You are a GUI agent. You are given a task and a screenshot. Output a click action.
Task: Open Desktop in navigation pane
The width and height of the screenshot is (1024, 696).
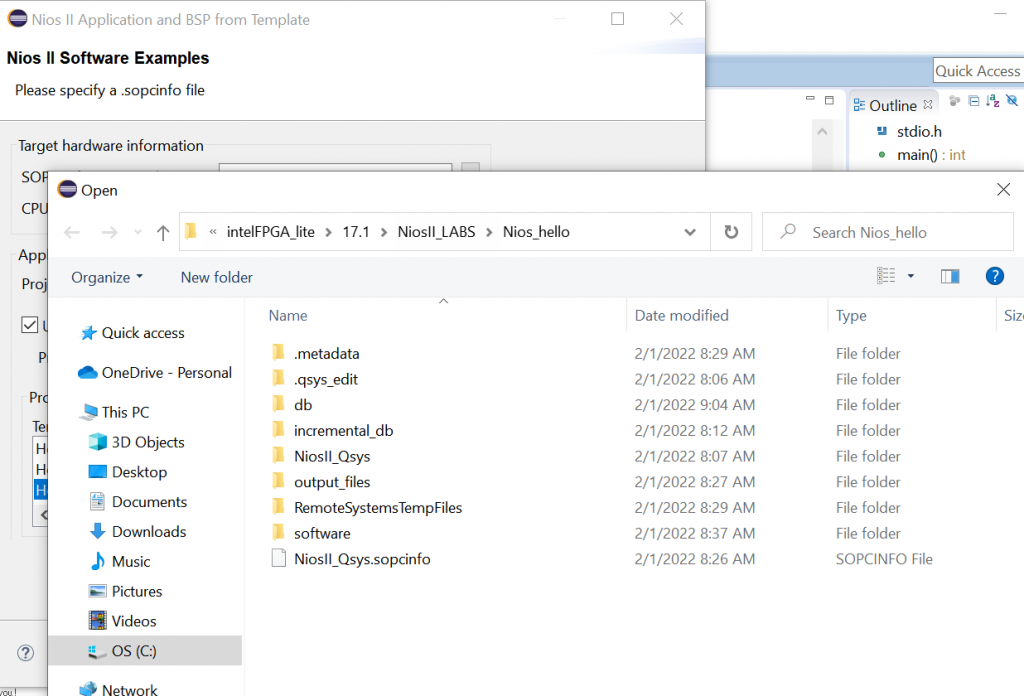(x=139, y=472)
